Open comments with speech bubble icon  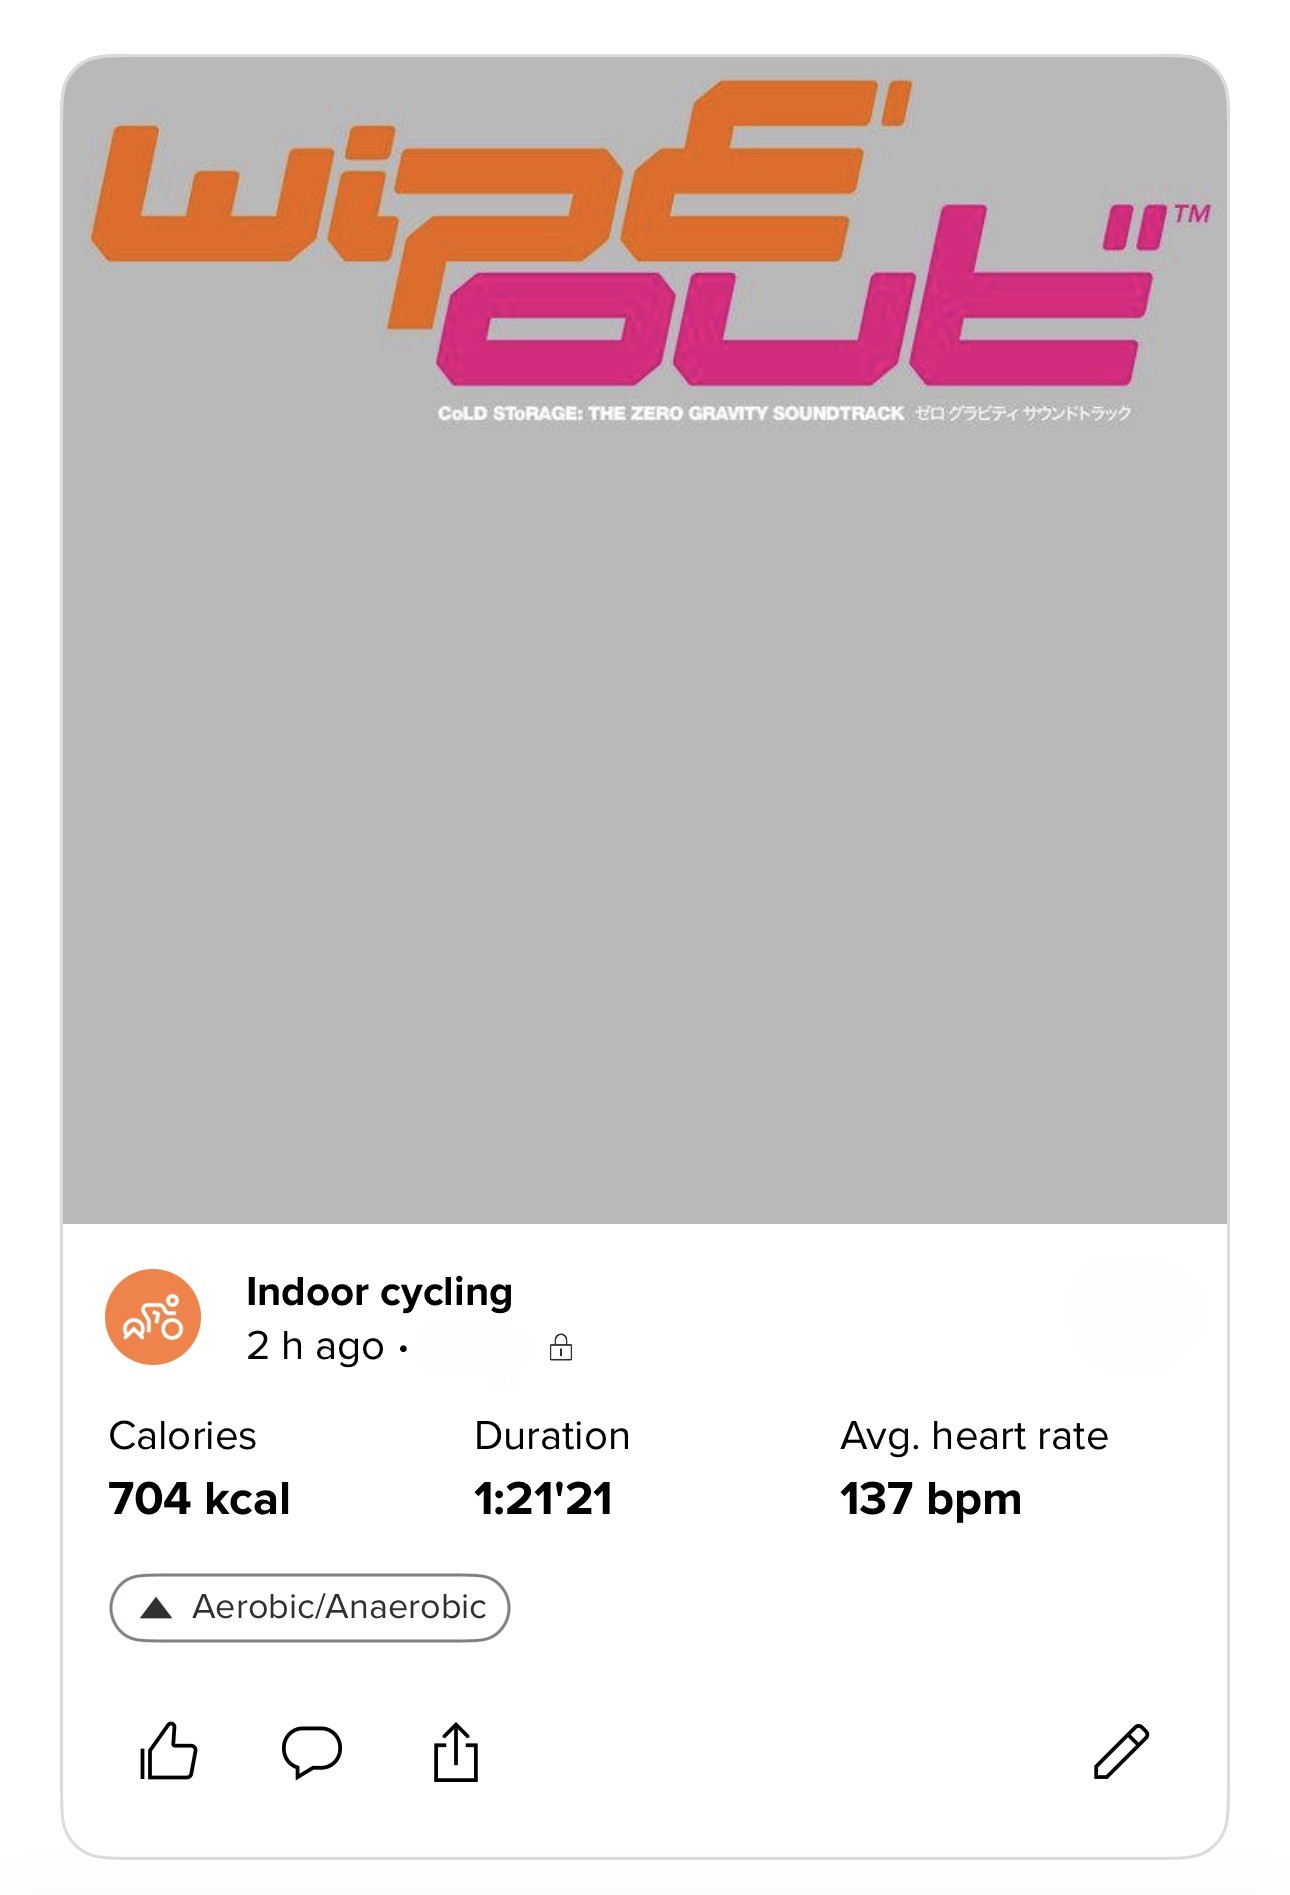(x=312, y=1752)
